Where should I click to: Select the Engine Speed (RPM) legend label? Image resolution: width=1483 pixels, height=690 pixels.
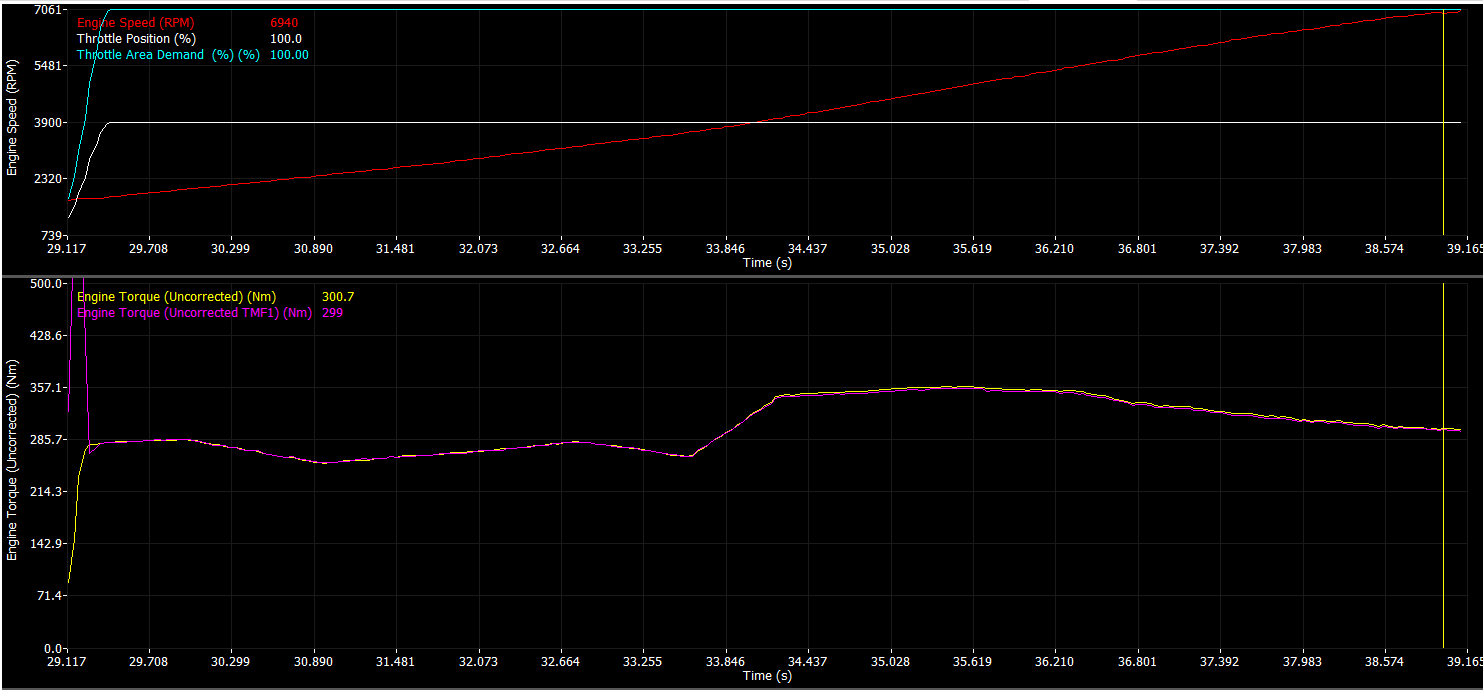click(135, 22)
